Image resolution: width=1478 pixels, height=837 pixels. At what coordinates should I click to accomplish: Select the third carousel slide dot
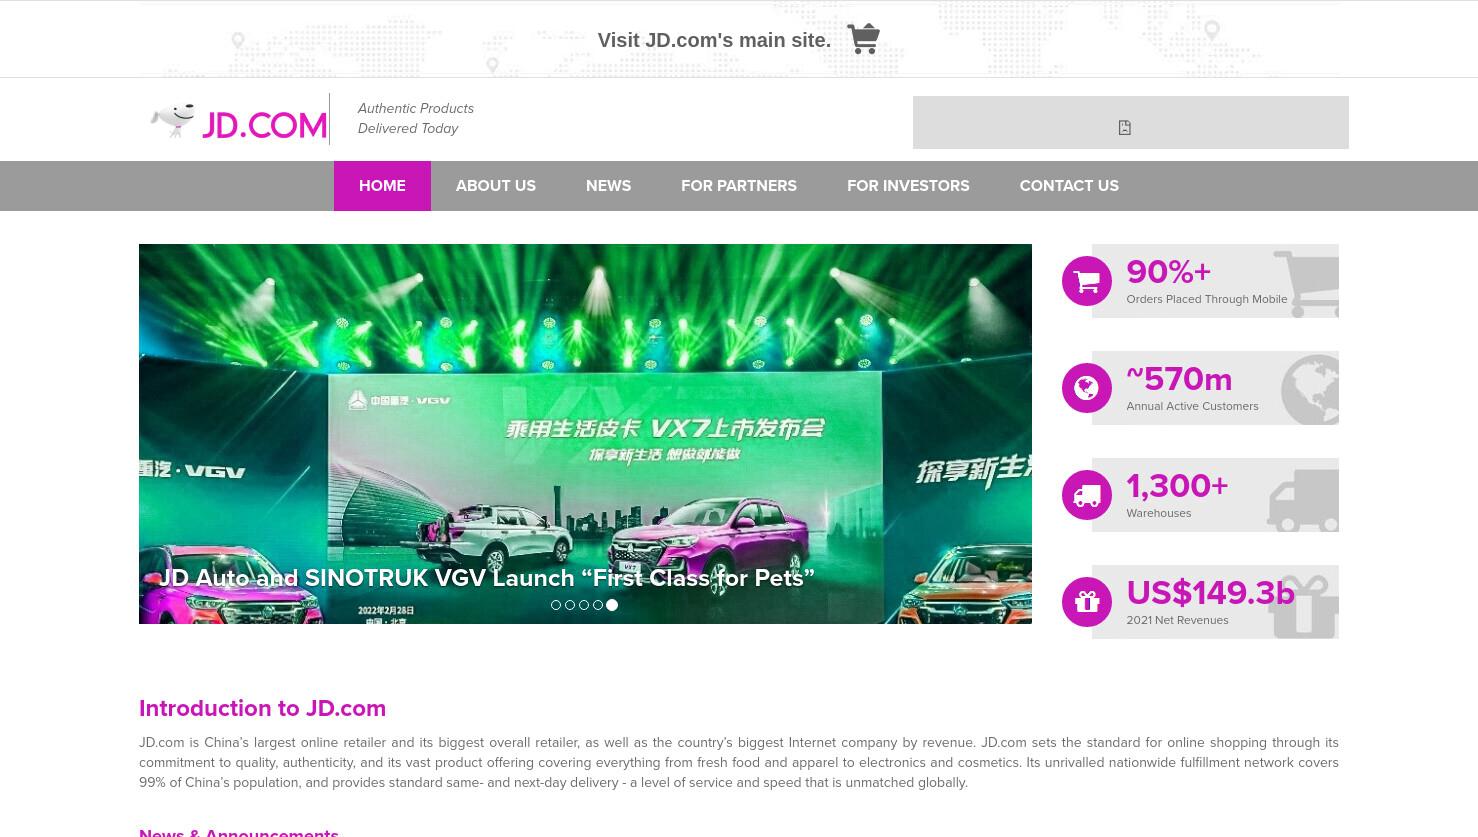584,605
